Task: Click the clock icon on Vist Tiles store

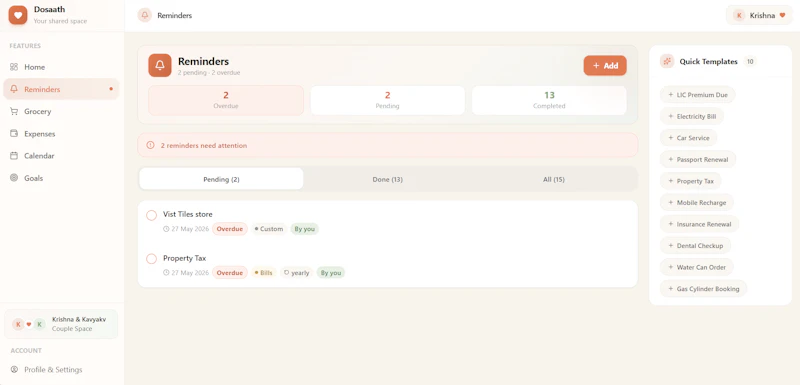Action: [166, 229]
